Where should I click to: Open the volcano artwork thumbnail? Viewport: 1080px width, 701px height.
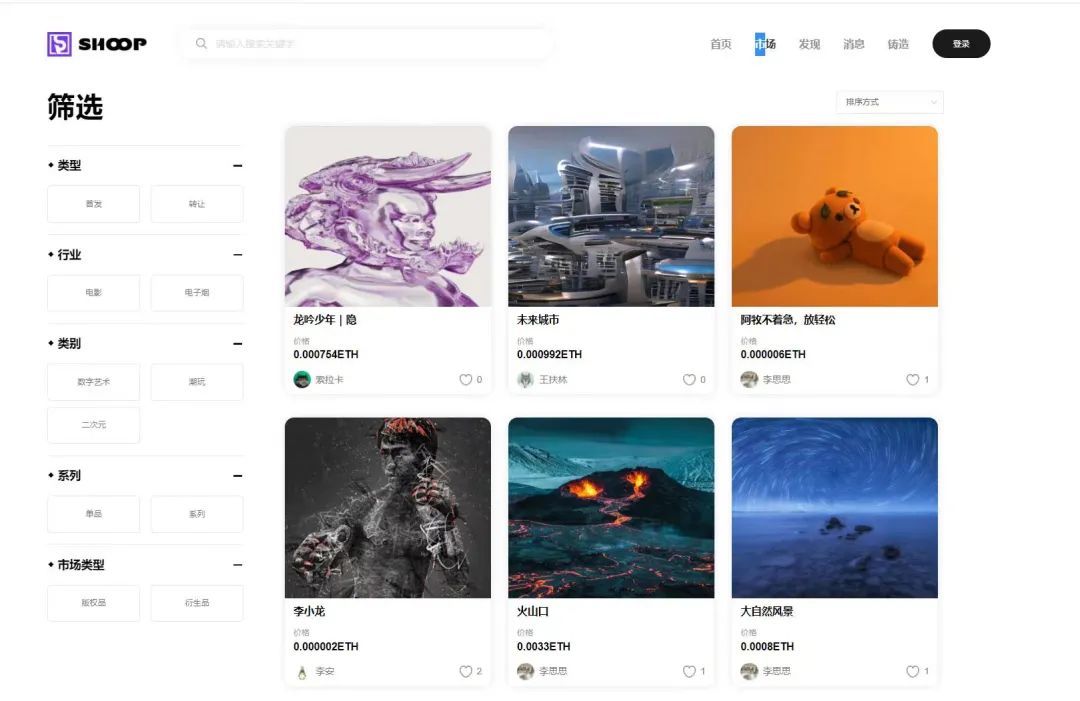pos(611,508)
